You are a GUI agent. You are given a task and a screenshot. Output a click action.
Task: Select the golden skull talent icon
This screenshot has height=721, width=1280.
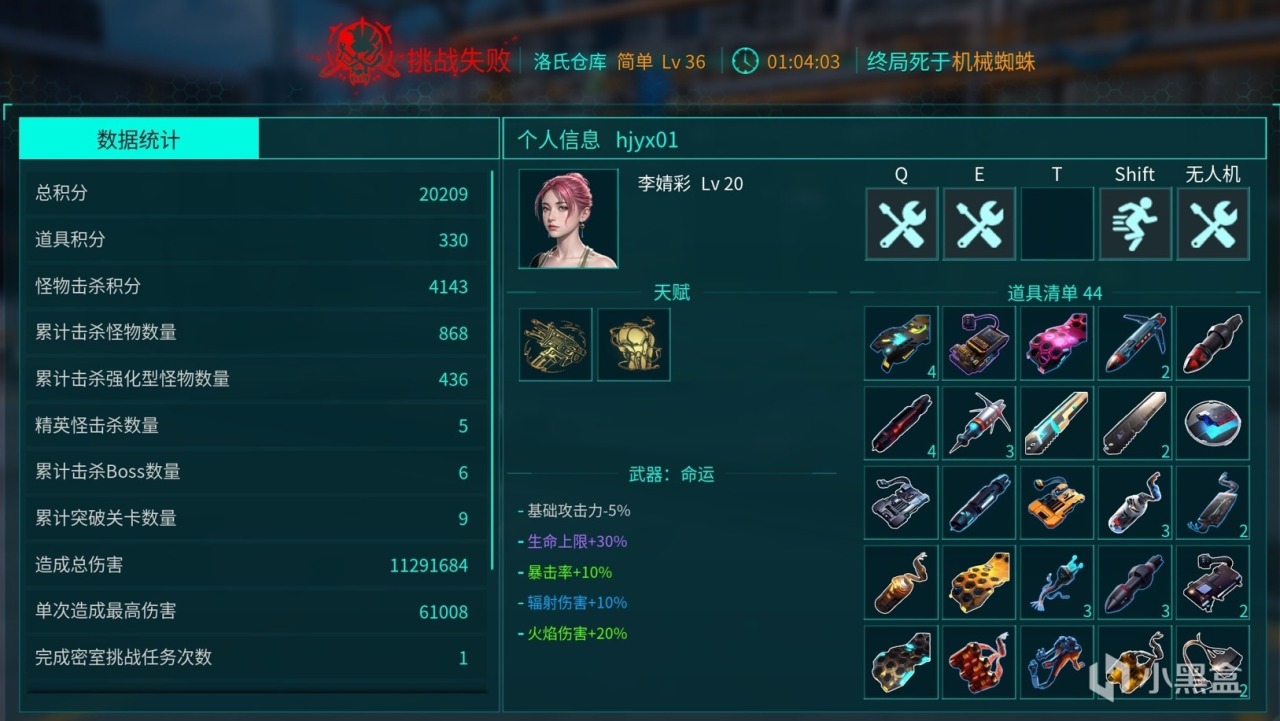click(634, 344)
